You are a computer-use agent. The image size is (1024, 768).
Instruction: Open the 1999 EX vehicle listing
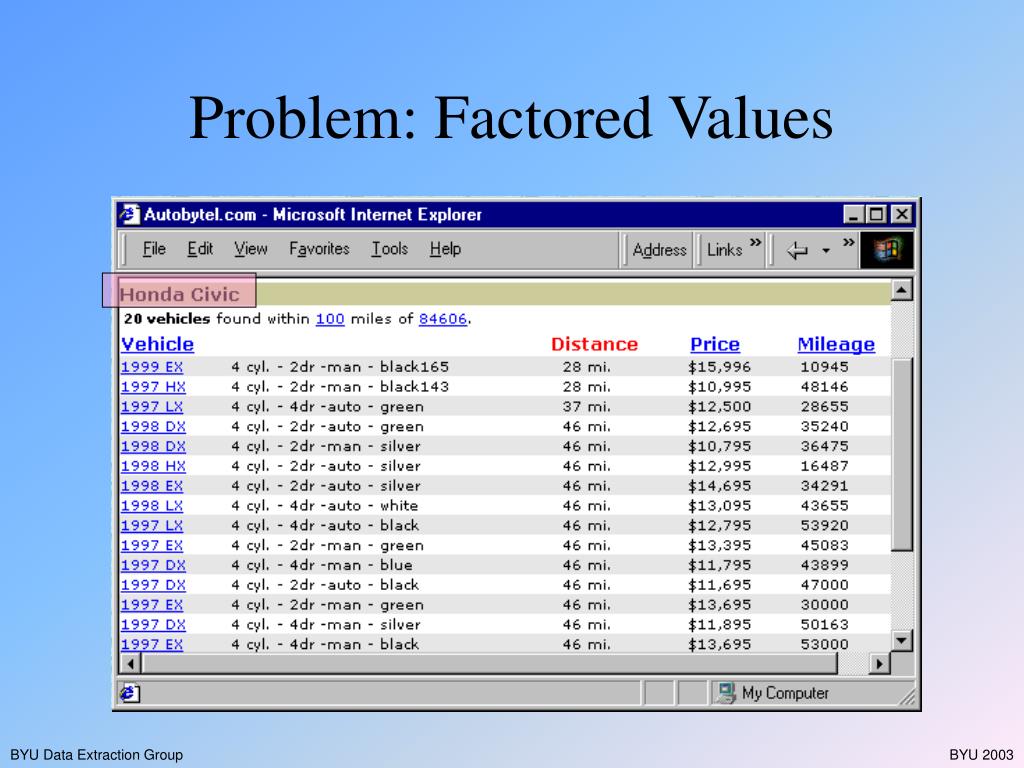152,367
